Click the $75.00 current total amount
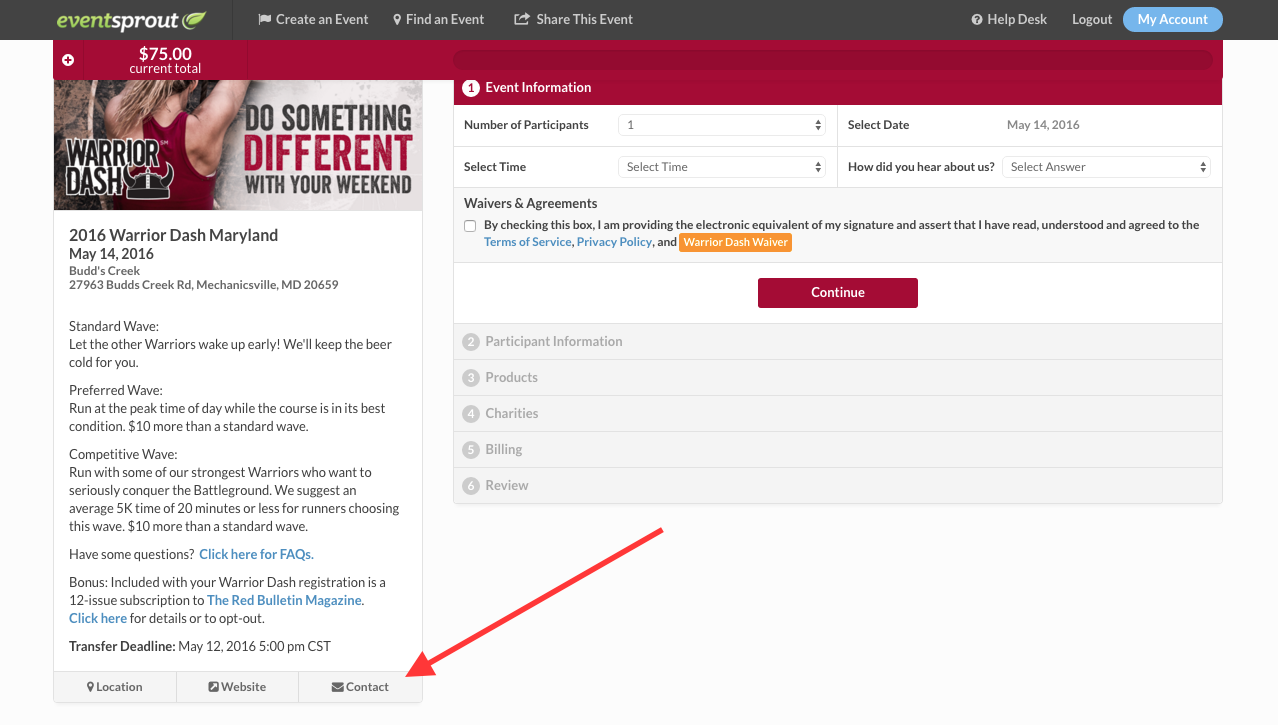 click(165, 54)
